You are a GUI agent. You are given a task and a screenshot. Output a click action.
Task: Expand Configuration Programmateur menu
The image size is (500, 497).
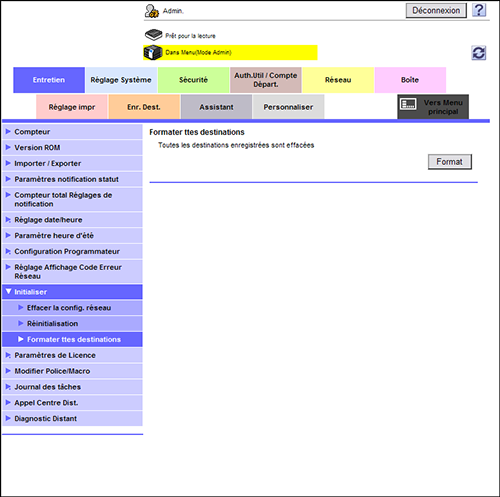pyautogui.click(x=72, y=251)
